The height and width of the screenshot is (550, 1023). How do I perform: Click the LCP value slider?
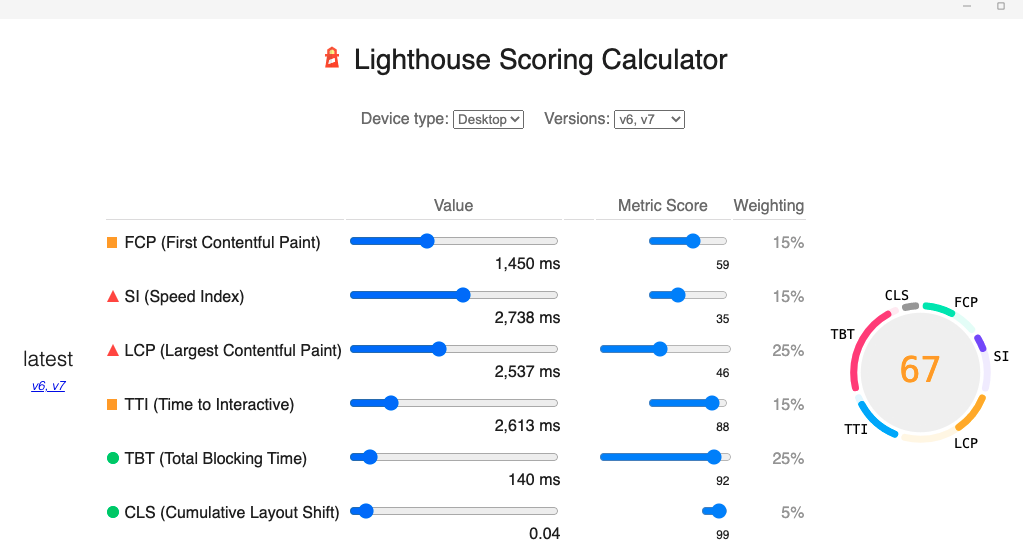454,349
